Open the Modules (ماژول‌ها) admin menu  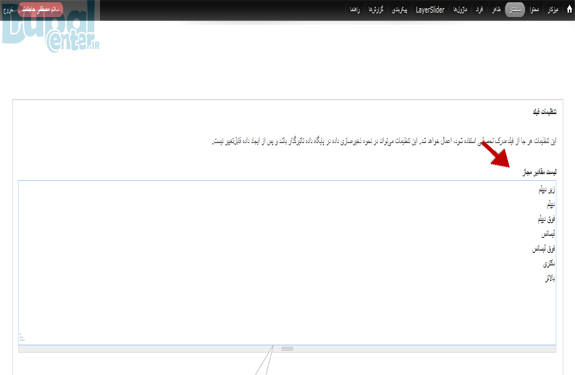tap(460, 10)
